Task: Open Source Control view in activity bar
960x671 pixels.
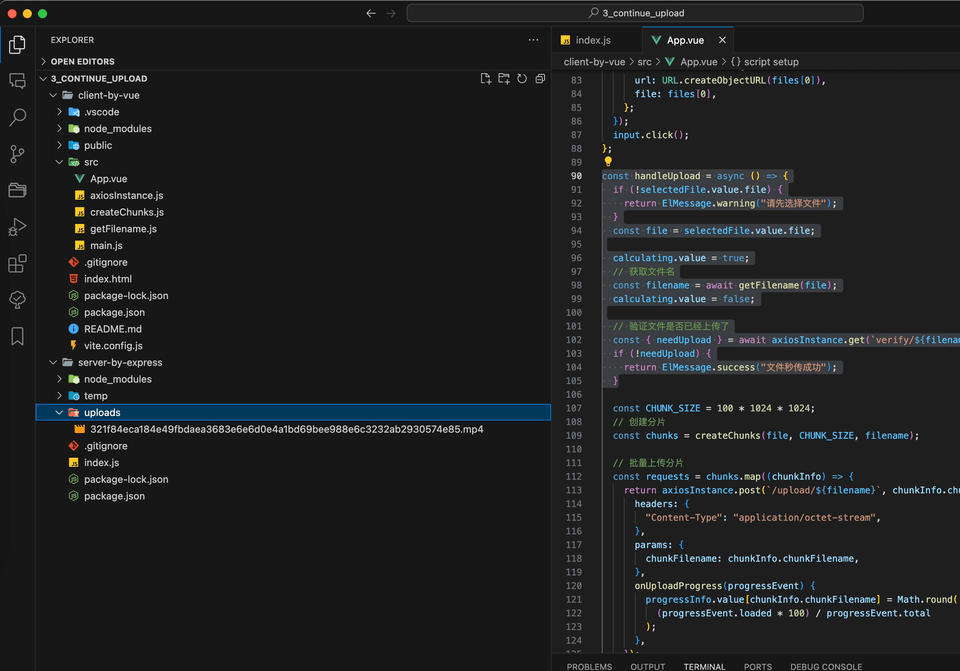Action: coord(17,154)
